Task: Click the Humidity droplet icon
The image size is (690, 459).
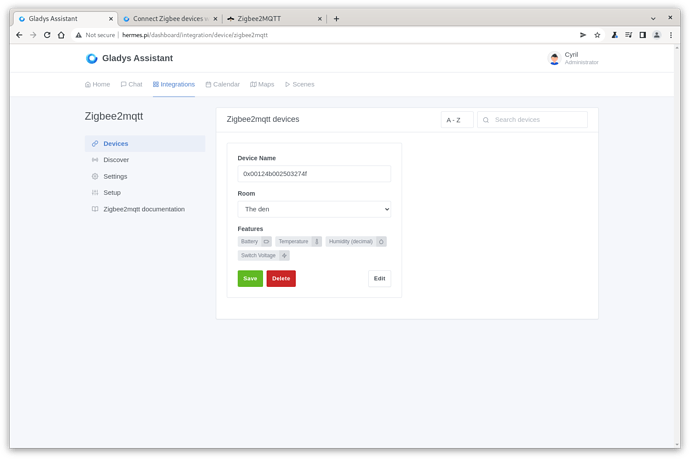Action: 381,242
